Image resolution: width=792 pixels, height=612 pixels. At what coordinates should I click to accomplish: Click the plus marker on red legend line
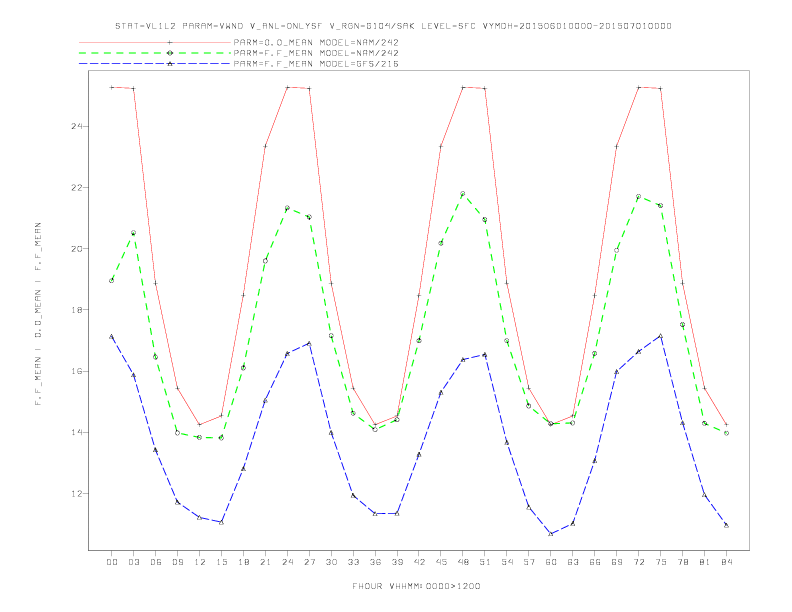(170, 42)
